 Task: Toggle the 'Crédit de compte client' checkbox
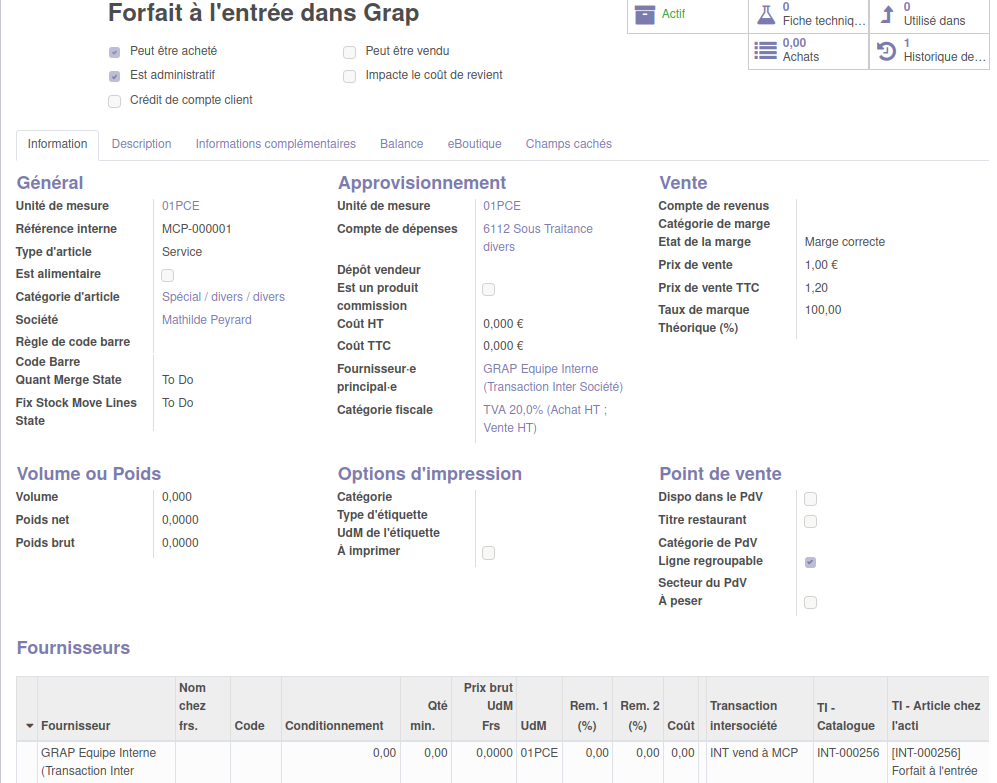point(114,101)
